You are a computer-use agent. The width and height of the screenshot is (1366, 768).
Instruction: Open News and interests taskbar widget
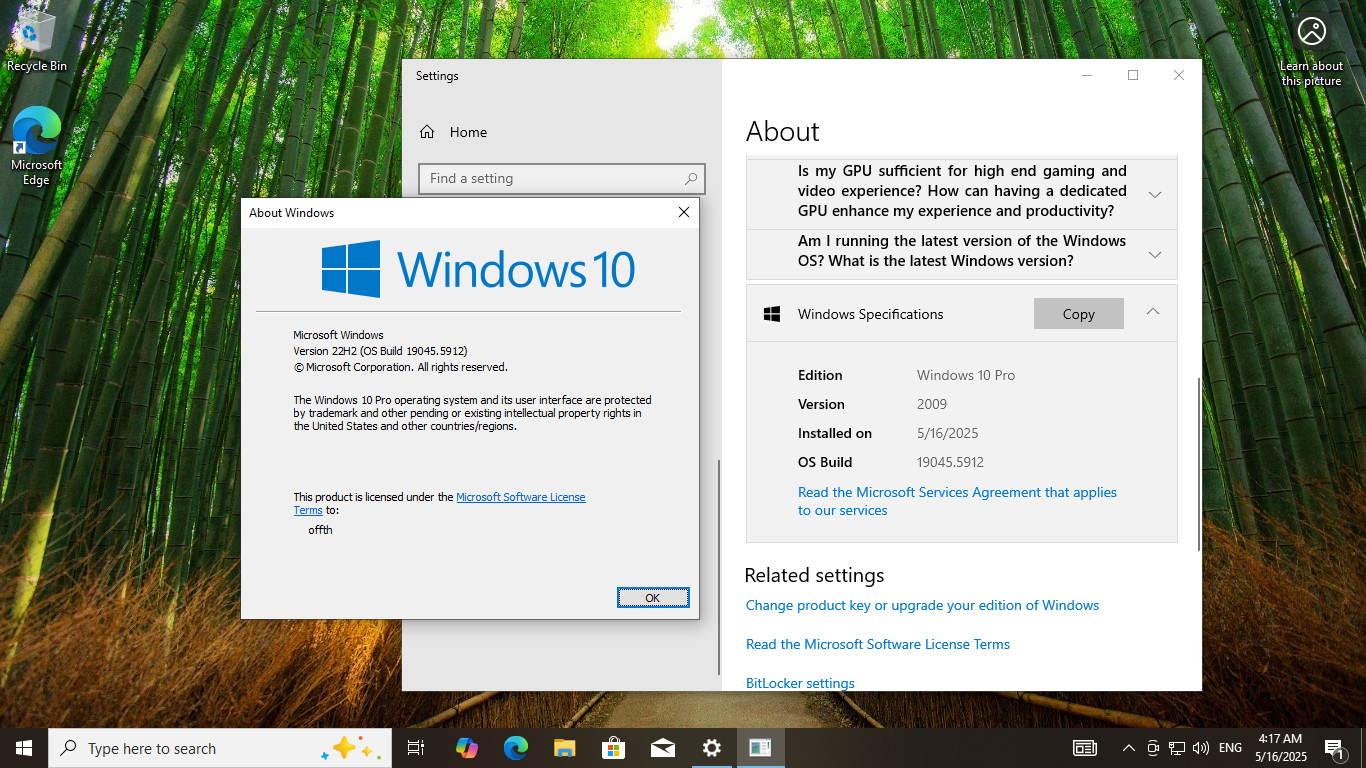pyautogui.click(x=1084, y=748)
